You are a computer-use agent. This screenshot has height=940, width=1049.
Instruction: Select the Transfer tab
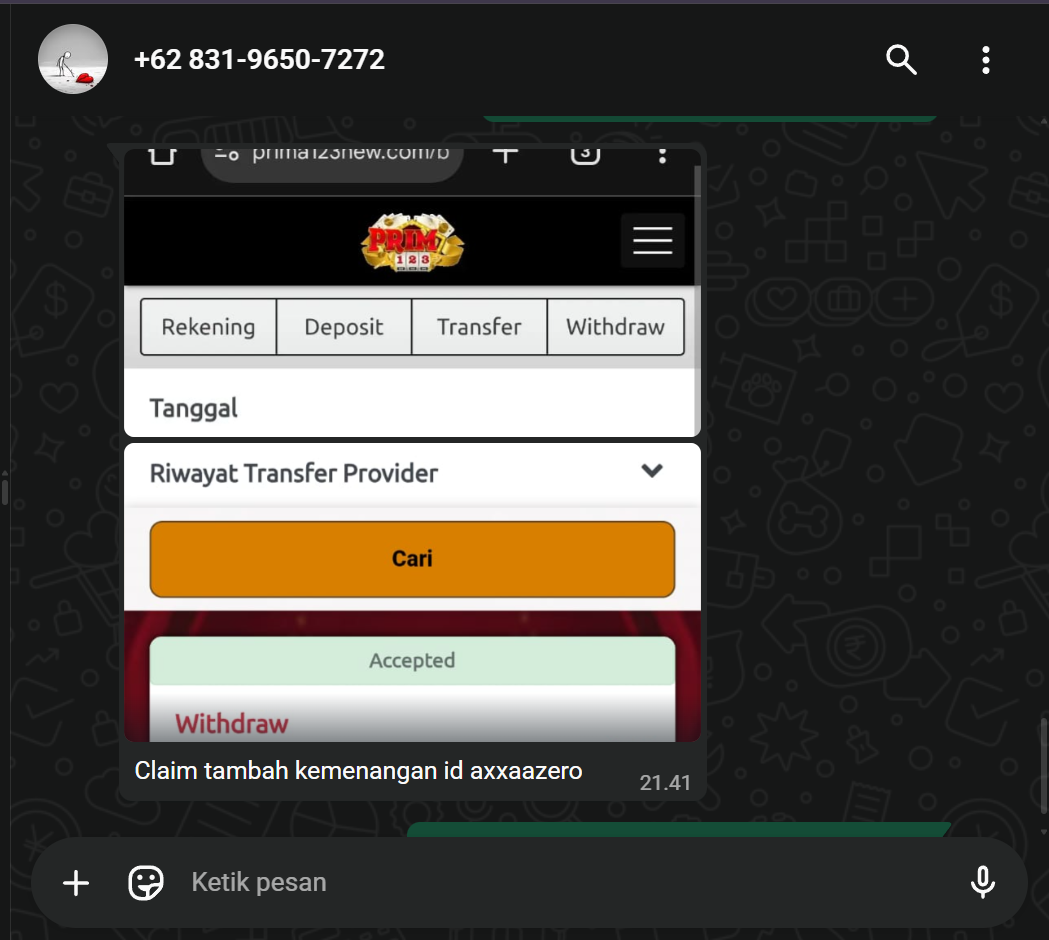coord(479,326)
